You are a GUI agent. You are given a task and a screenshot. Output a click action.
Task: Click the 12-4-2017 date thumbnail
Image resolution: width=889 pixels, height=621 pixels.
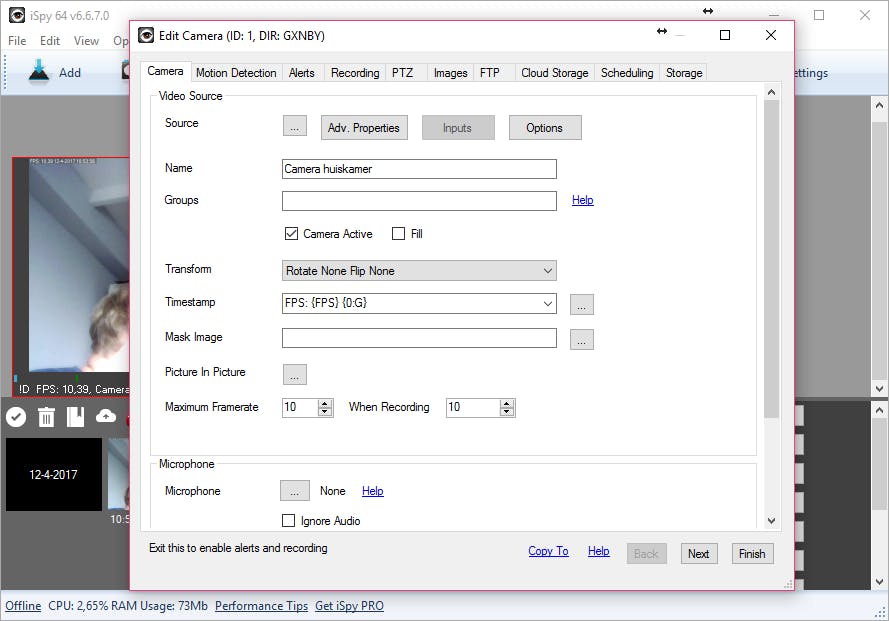[x=54, y=475]
